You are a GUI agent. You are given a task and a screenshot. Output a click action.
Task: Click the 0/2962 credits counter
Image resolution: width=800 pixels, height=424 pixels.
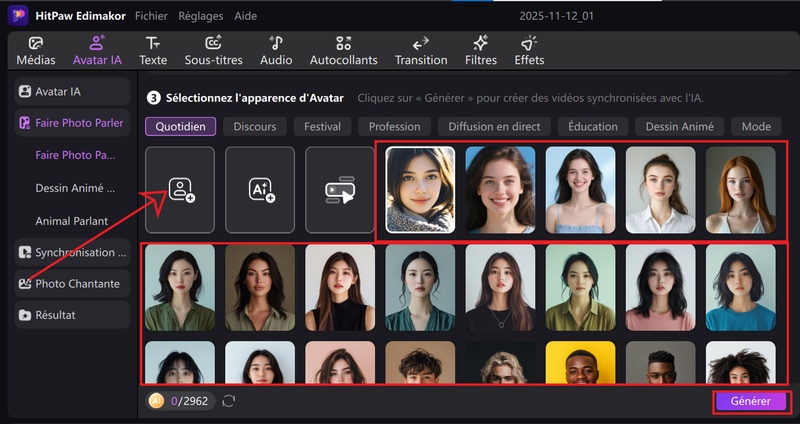tap(189, 401)
